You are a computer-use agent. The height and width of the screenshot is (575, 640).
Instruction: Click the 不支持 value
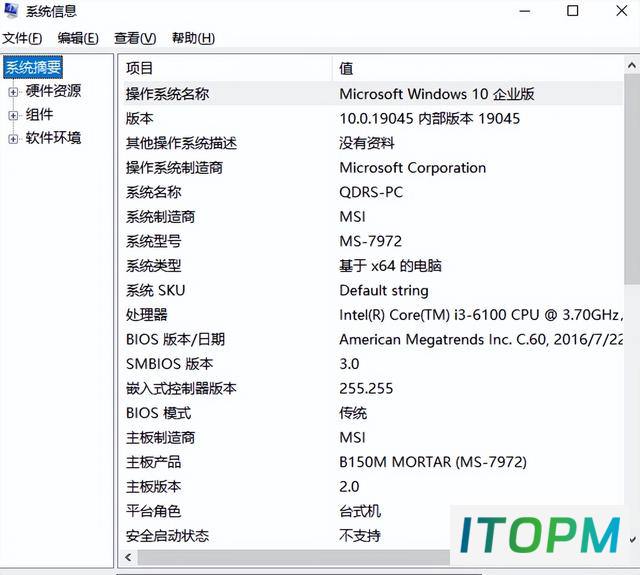[360, 535]
